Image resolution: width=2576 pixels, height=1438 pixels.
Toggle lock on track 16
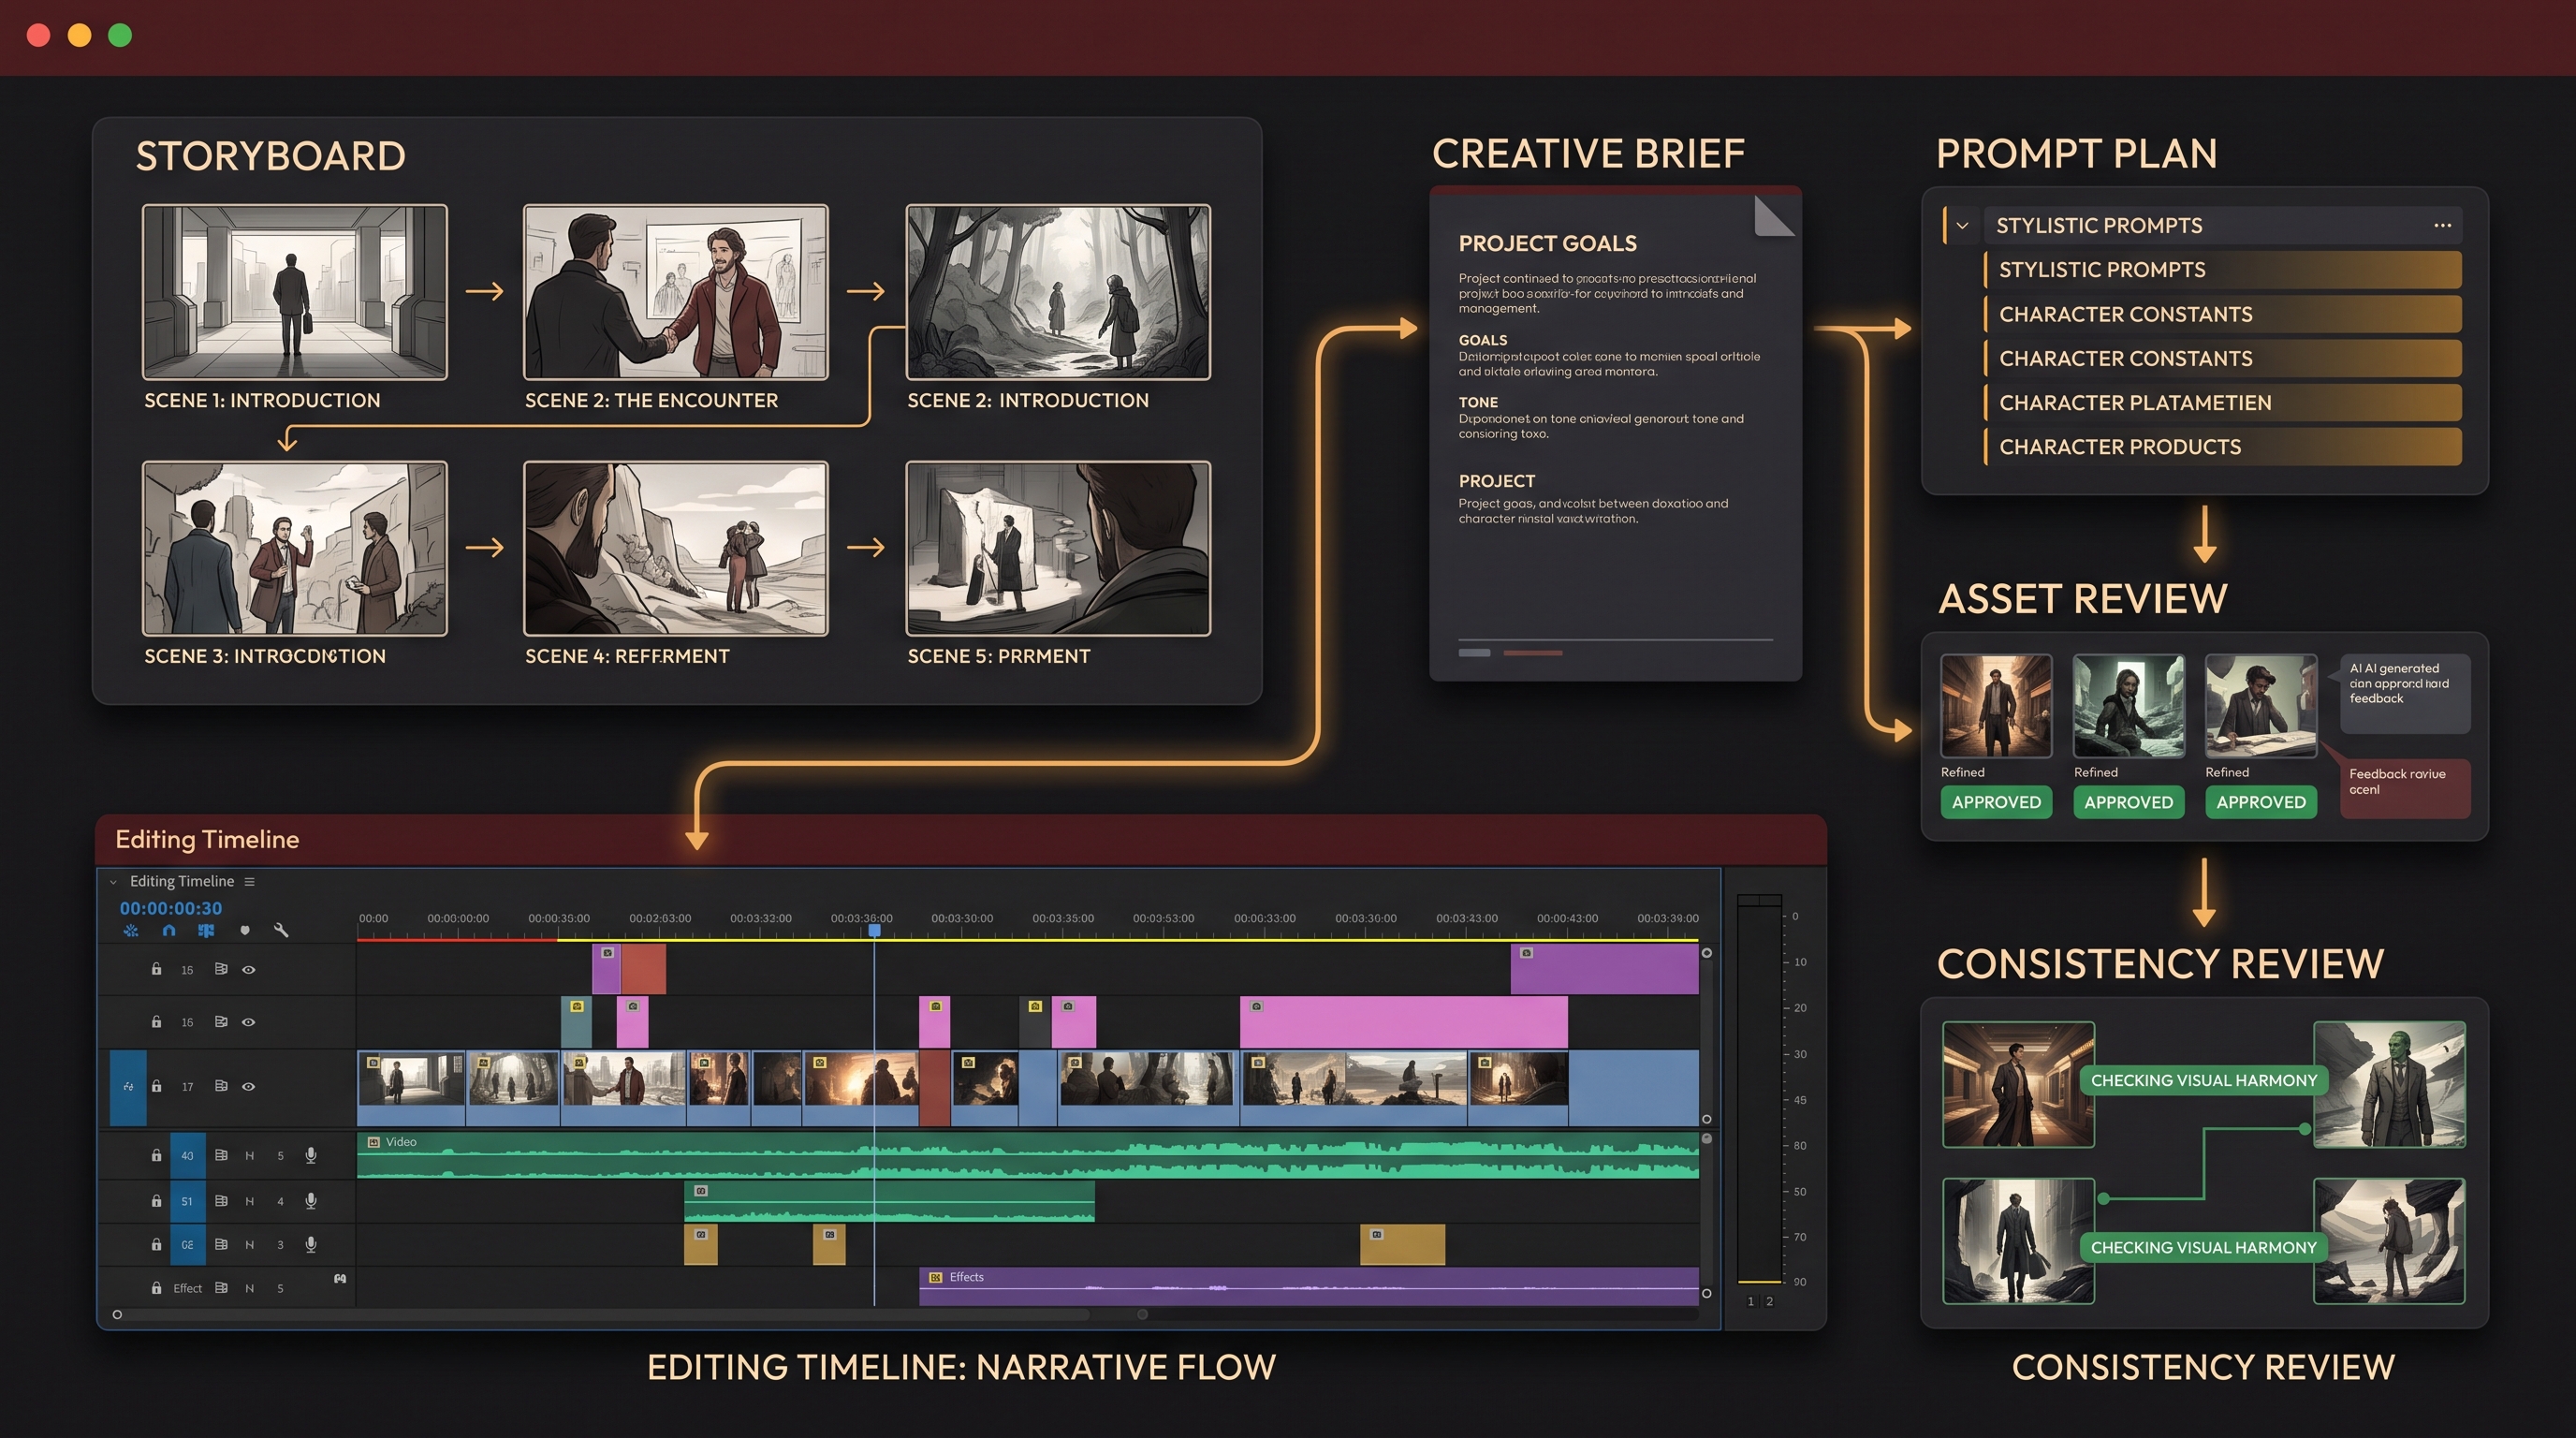point(156,1021)
